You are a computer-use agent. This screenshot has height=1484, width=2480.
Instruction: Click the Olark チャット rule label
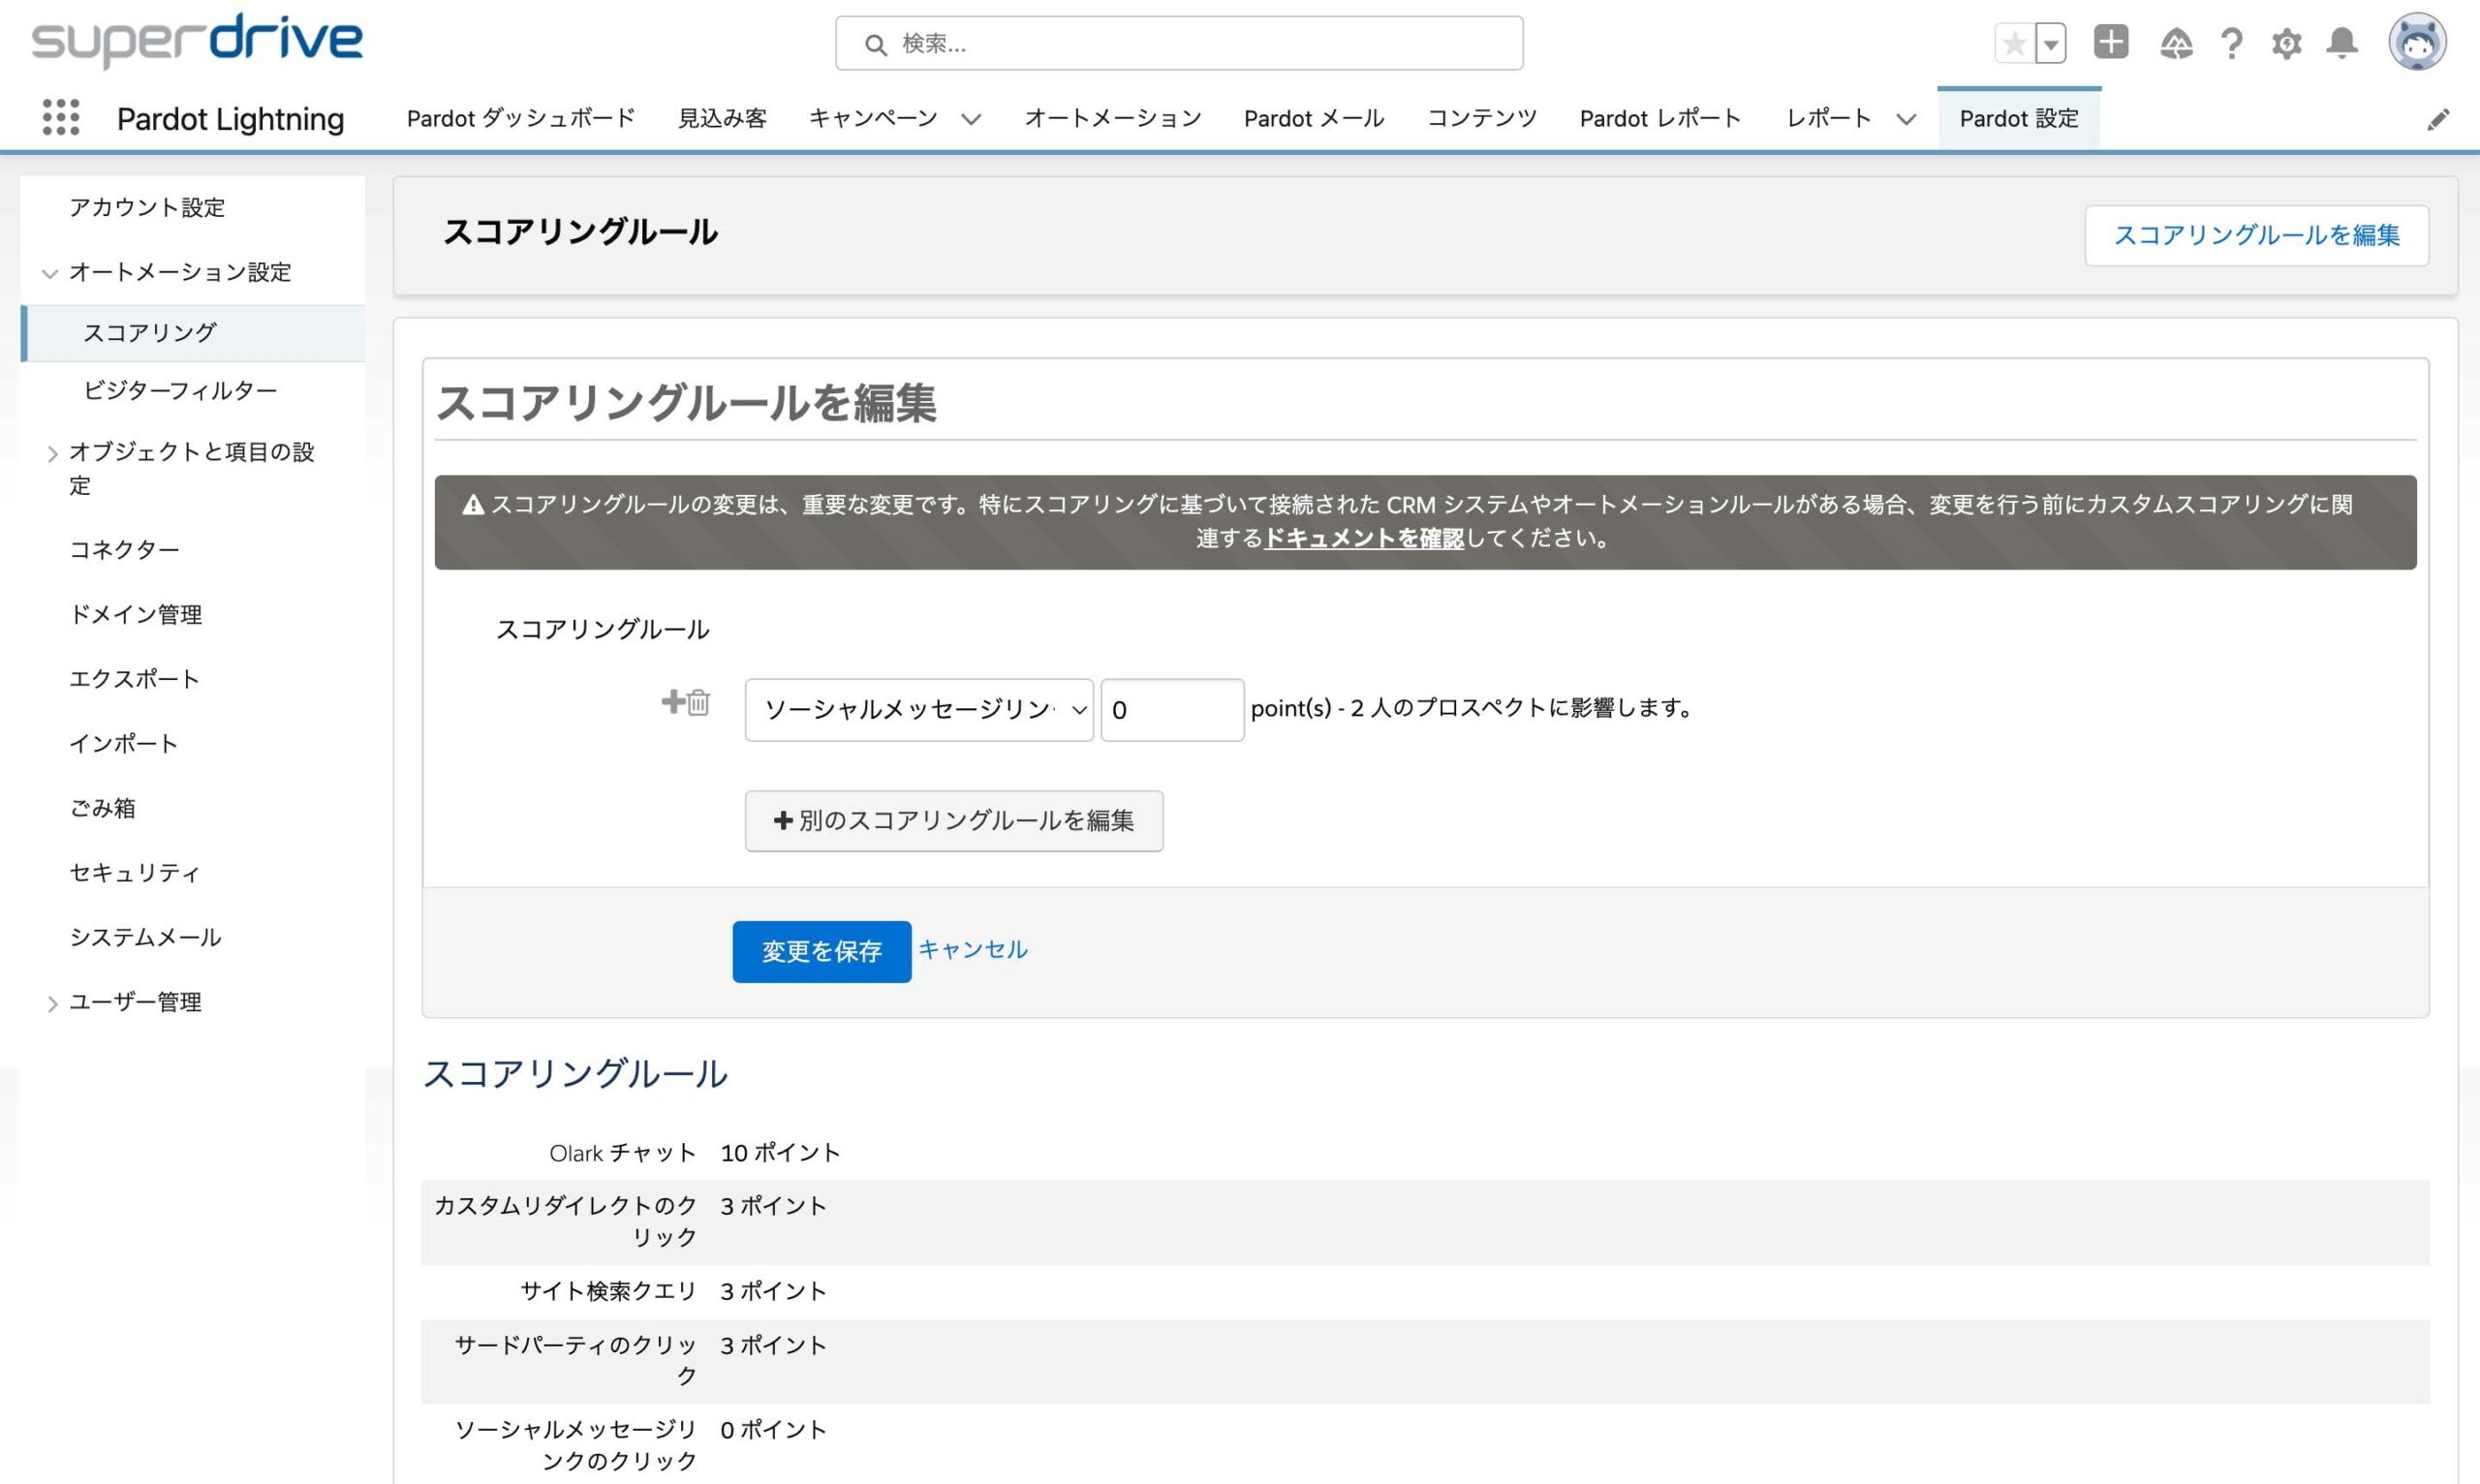(x=622, y=1153)
